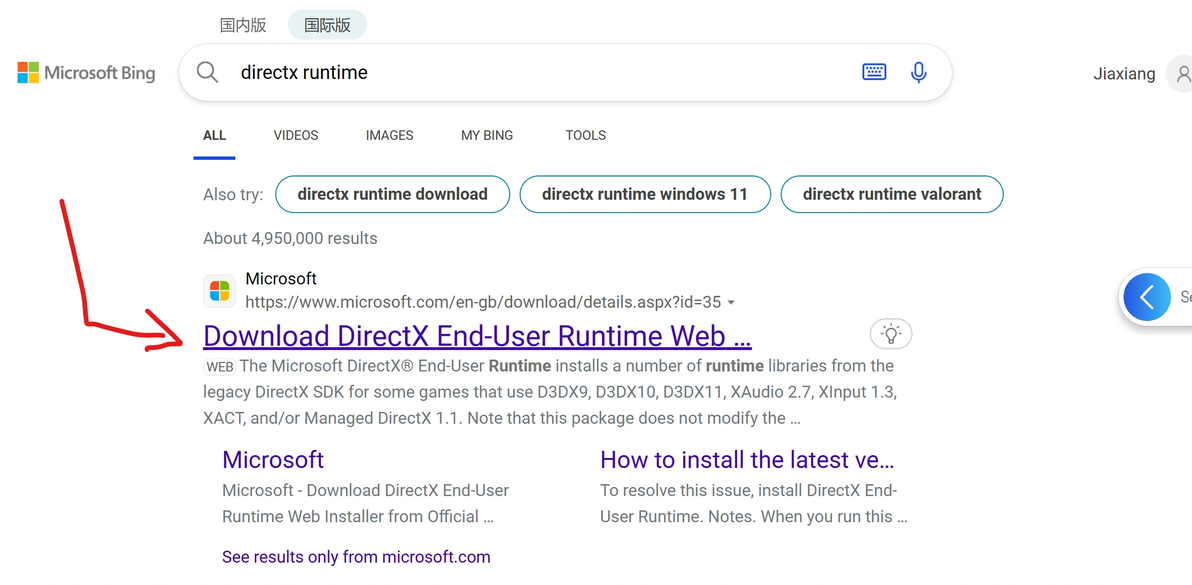Switch to 国内版 tab
The image size is (1192, 585).
(243, 25)
